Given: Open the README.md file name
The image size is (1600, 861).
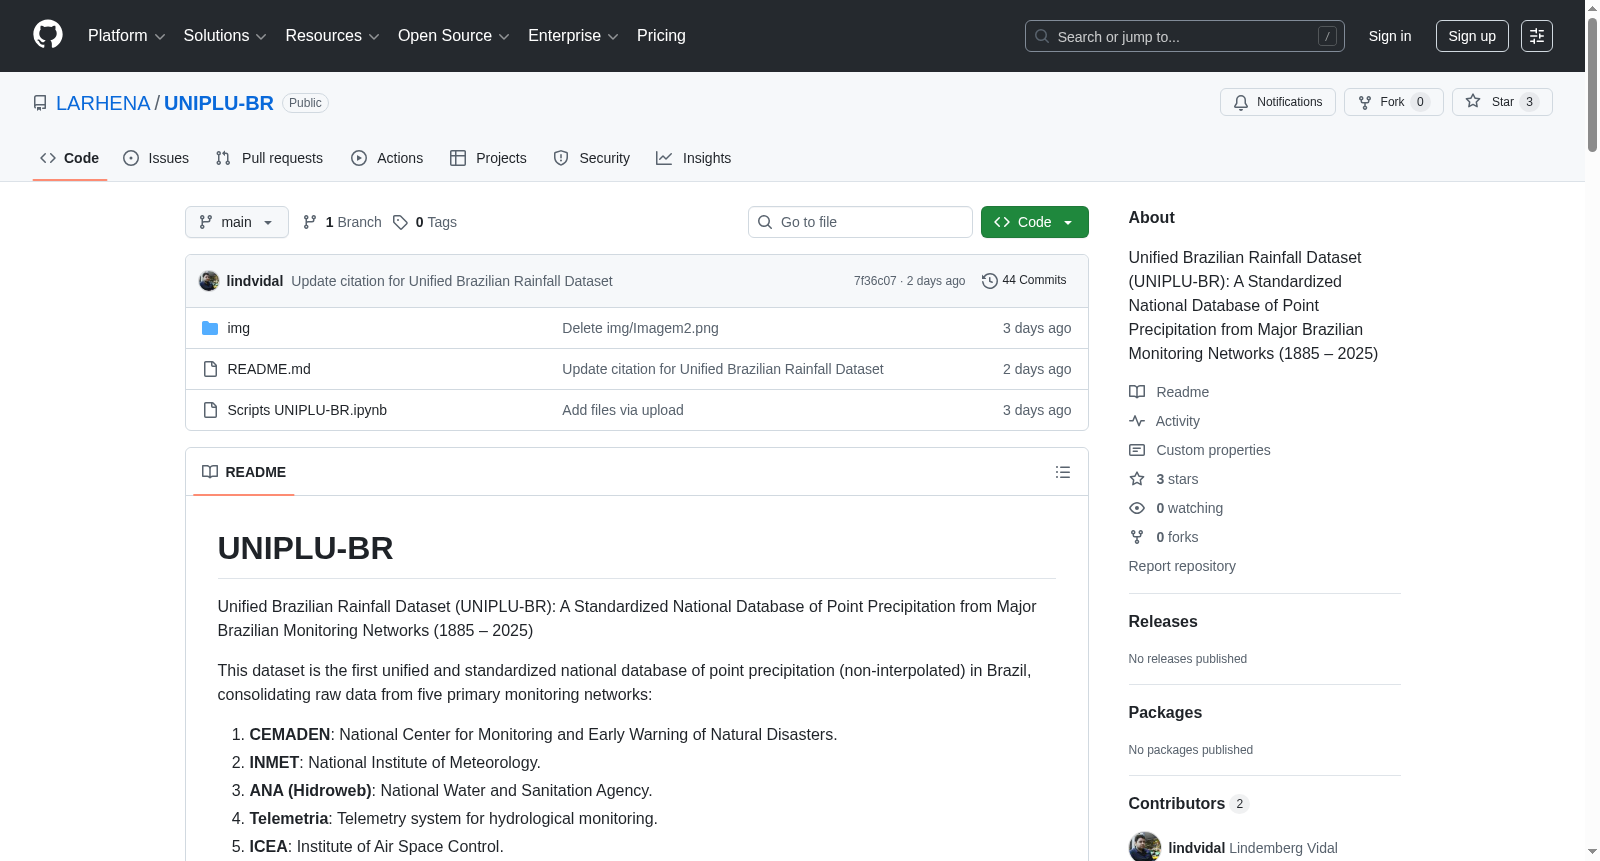Looking at the screenshot, I should tap(269, 369).
